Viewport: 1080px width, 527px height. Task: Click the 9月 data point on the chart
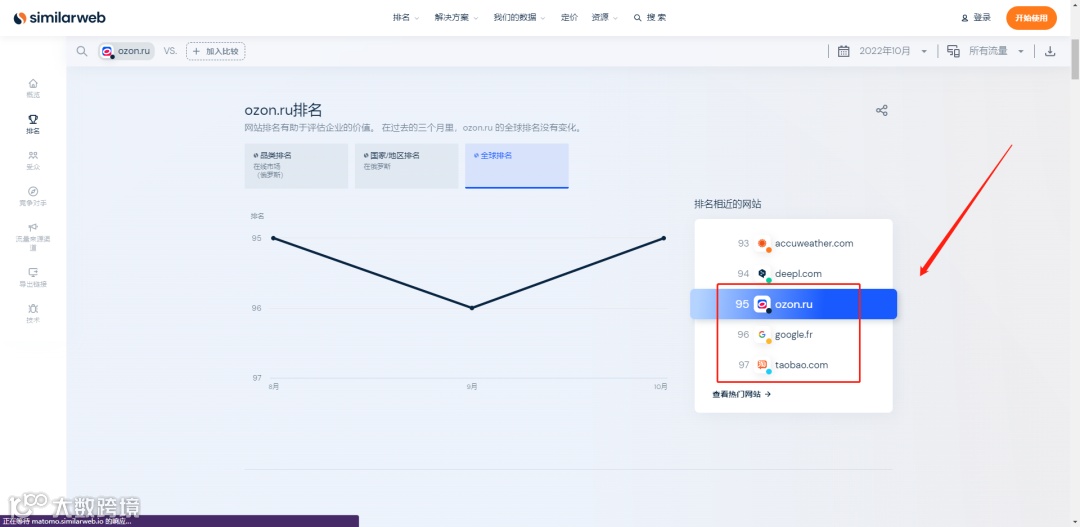(x=472, y=308)
